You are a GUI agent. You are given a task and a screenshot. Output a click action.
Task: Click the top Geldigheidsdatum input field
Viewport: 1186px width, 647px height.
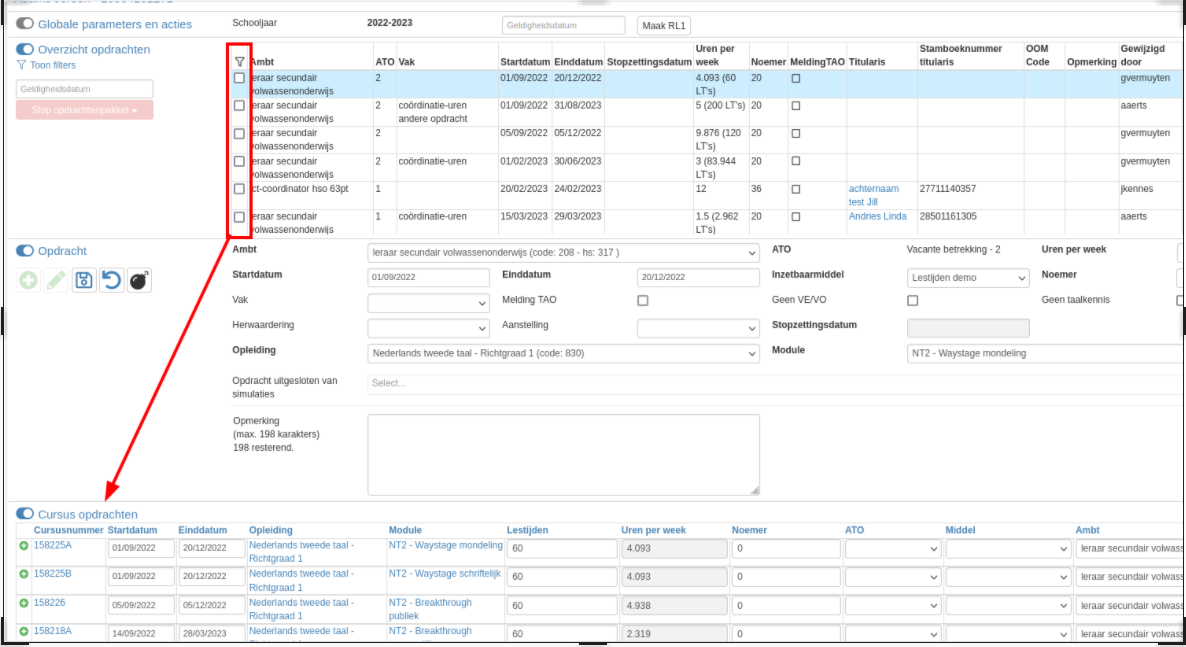[x=564, y=26]
